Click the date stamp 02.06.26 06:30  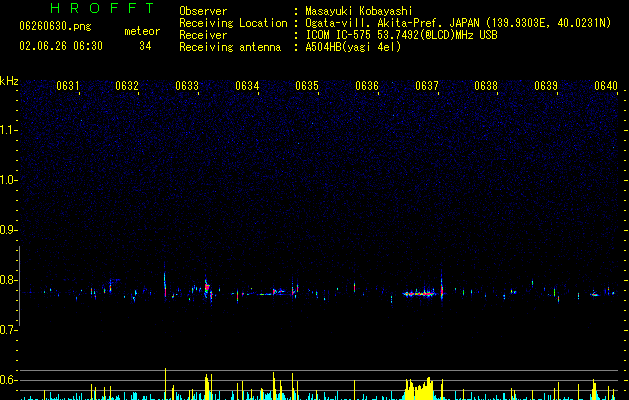[61, 46]
